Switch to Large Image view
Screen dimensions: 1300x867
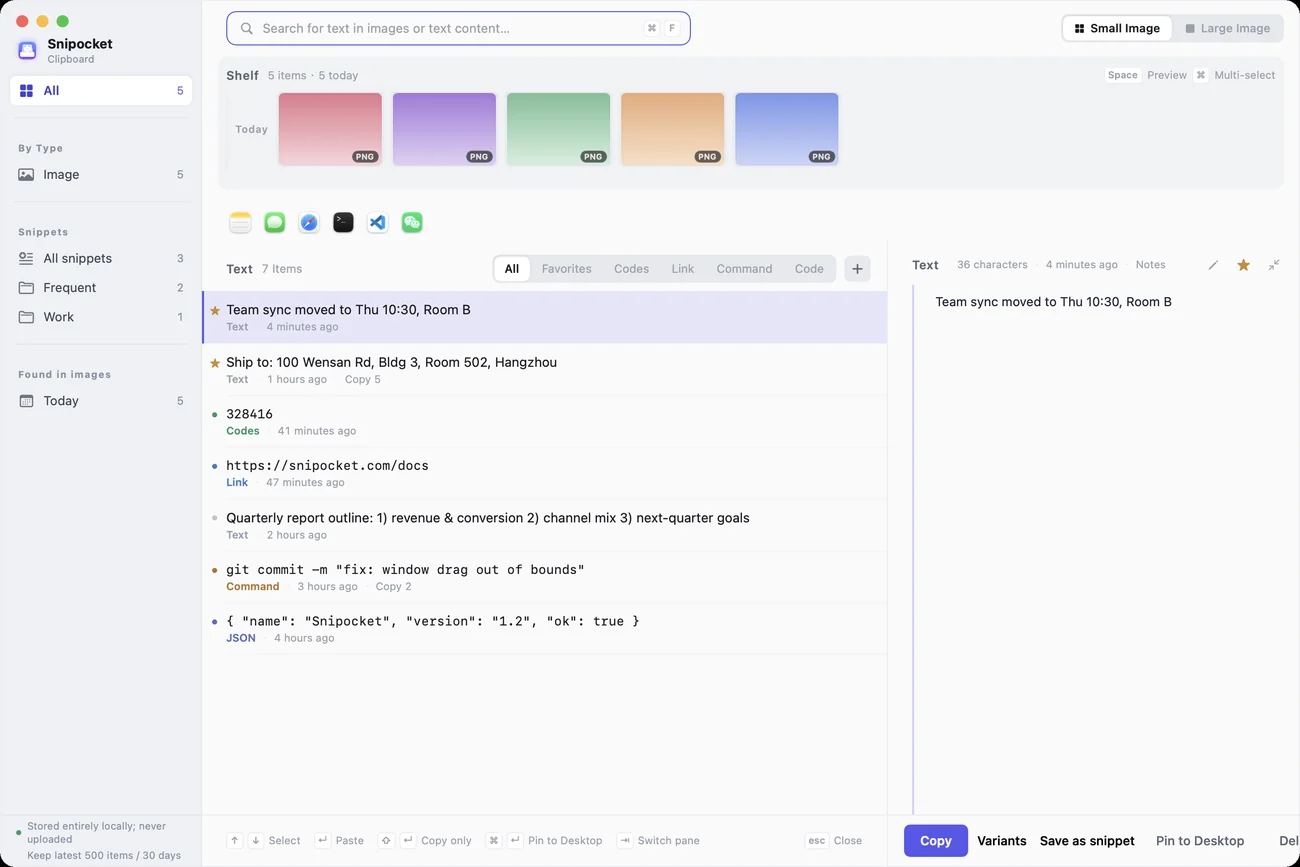pyautogui.click(x=1227, y=28)
